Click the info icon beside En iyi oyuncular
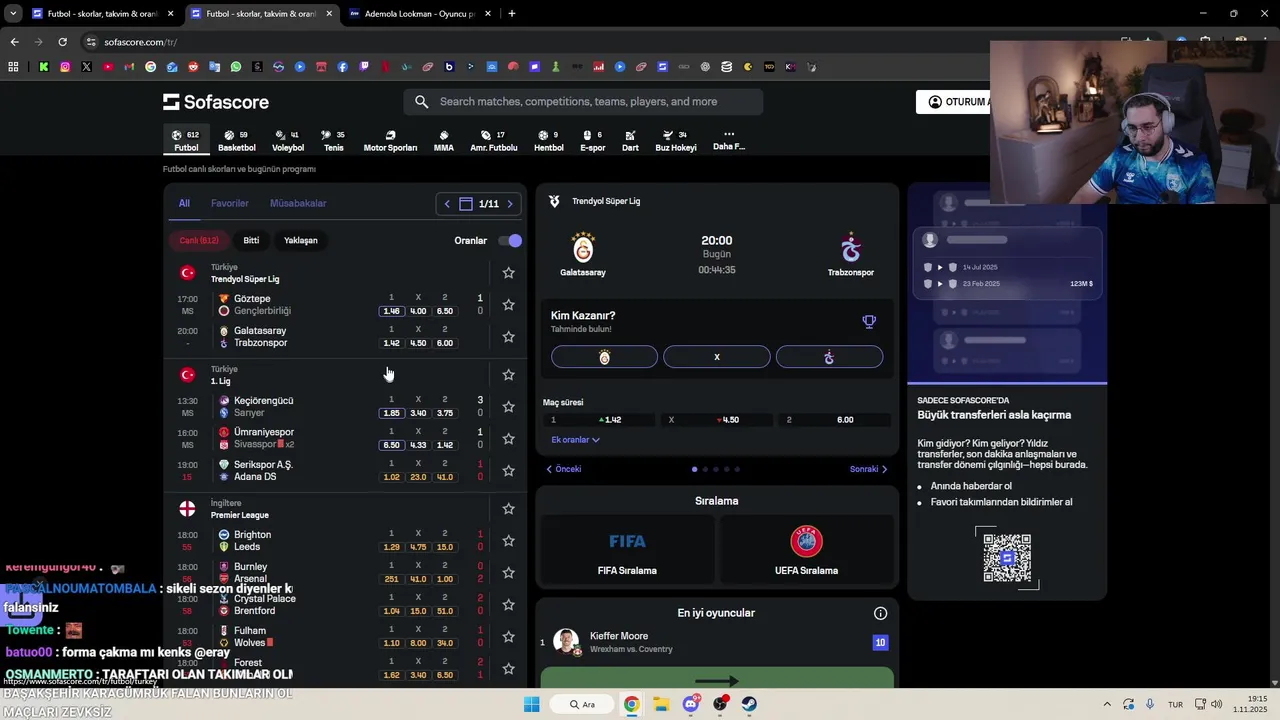Viewport: 1280px width, 720px height. tap(881, 613)
